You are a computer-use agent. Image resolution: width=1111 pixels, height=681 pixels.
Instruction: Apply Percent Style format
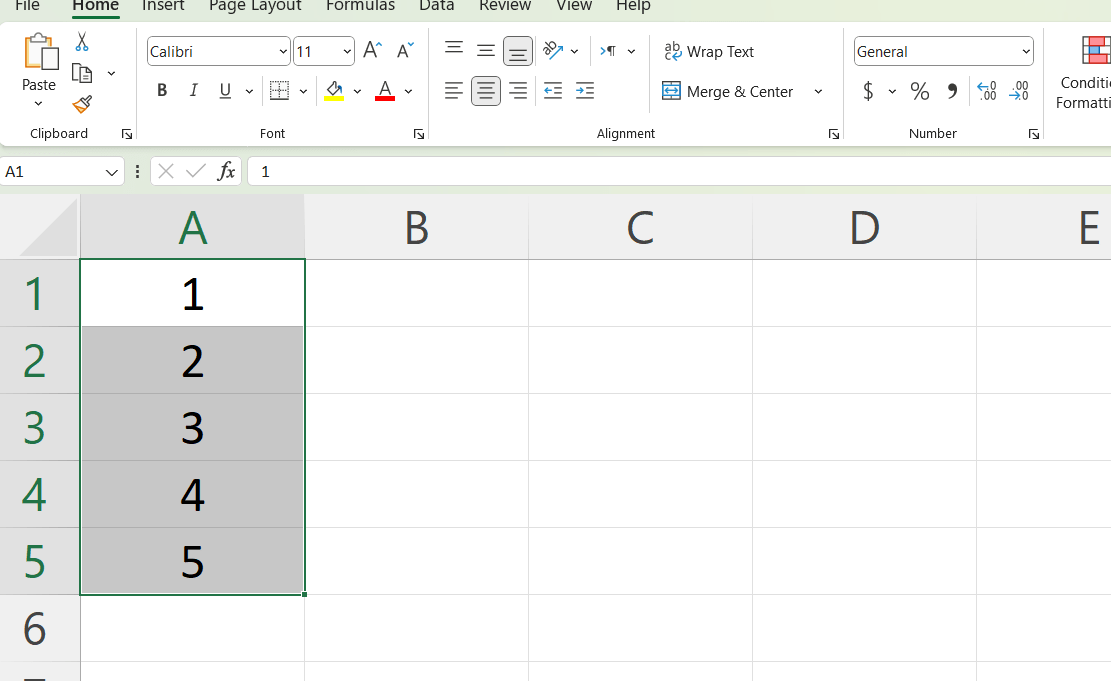pos(920,91)
